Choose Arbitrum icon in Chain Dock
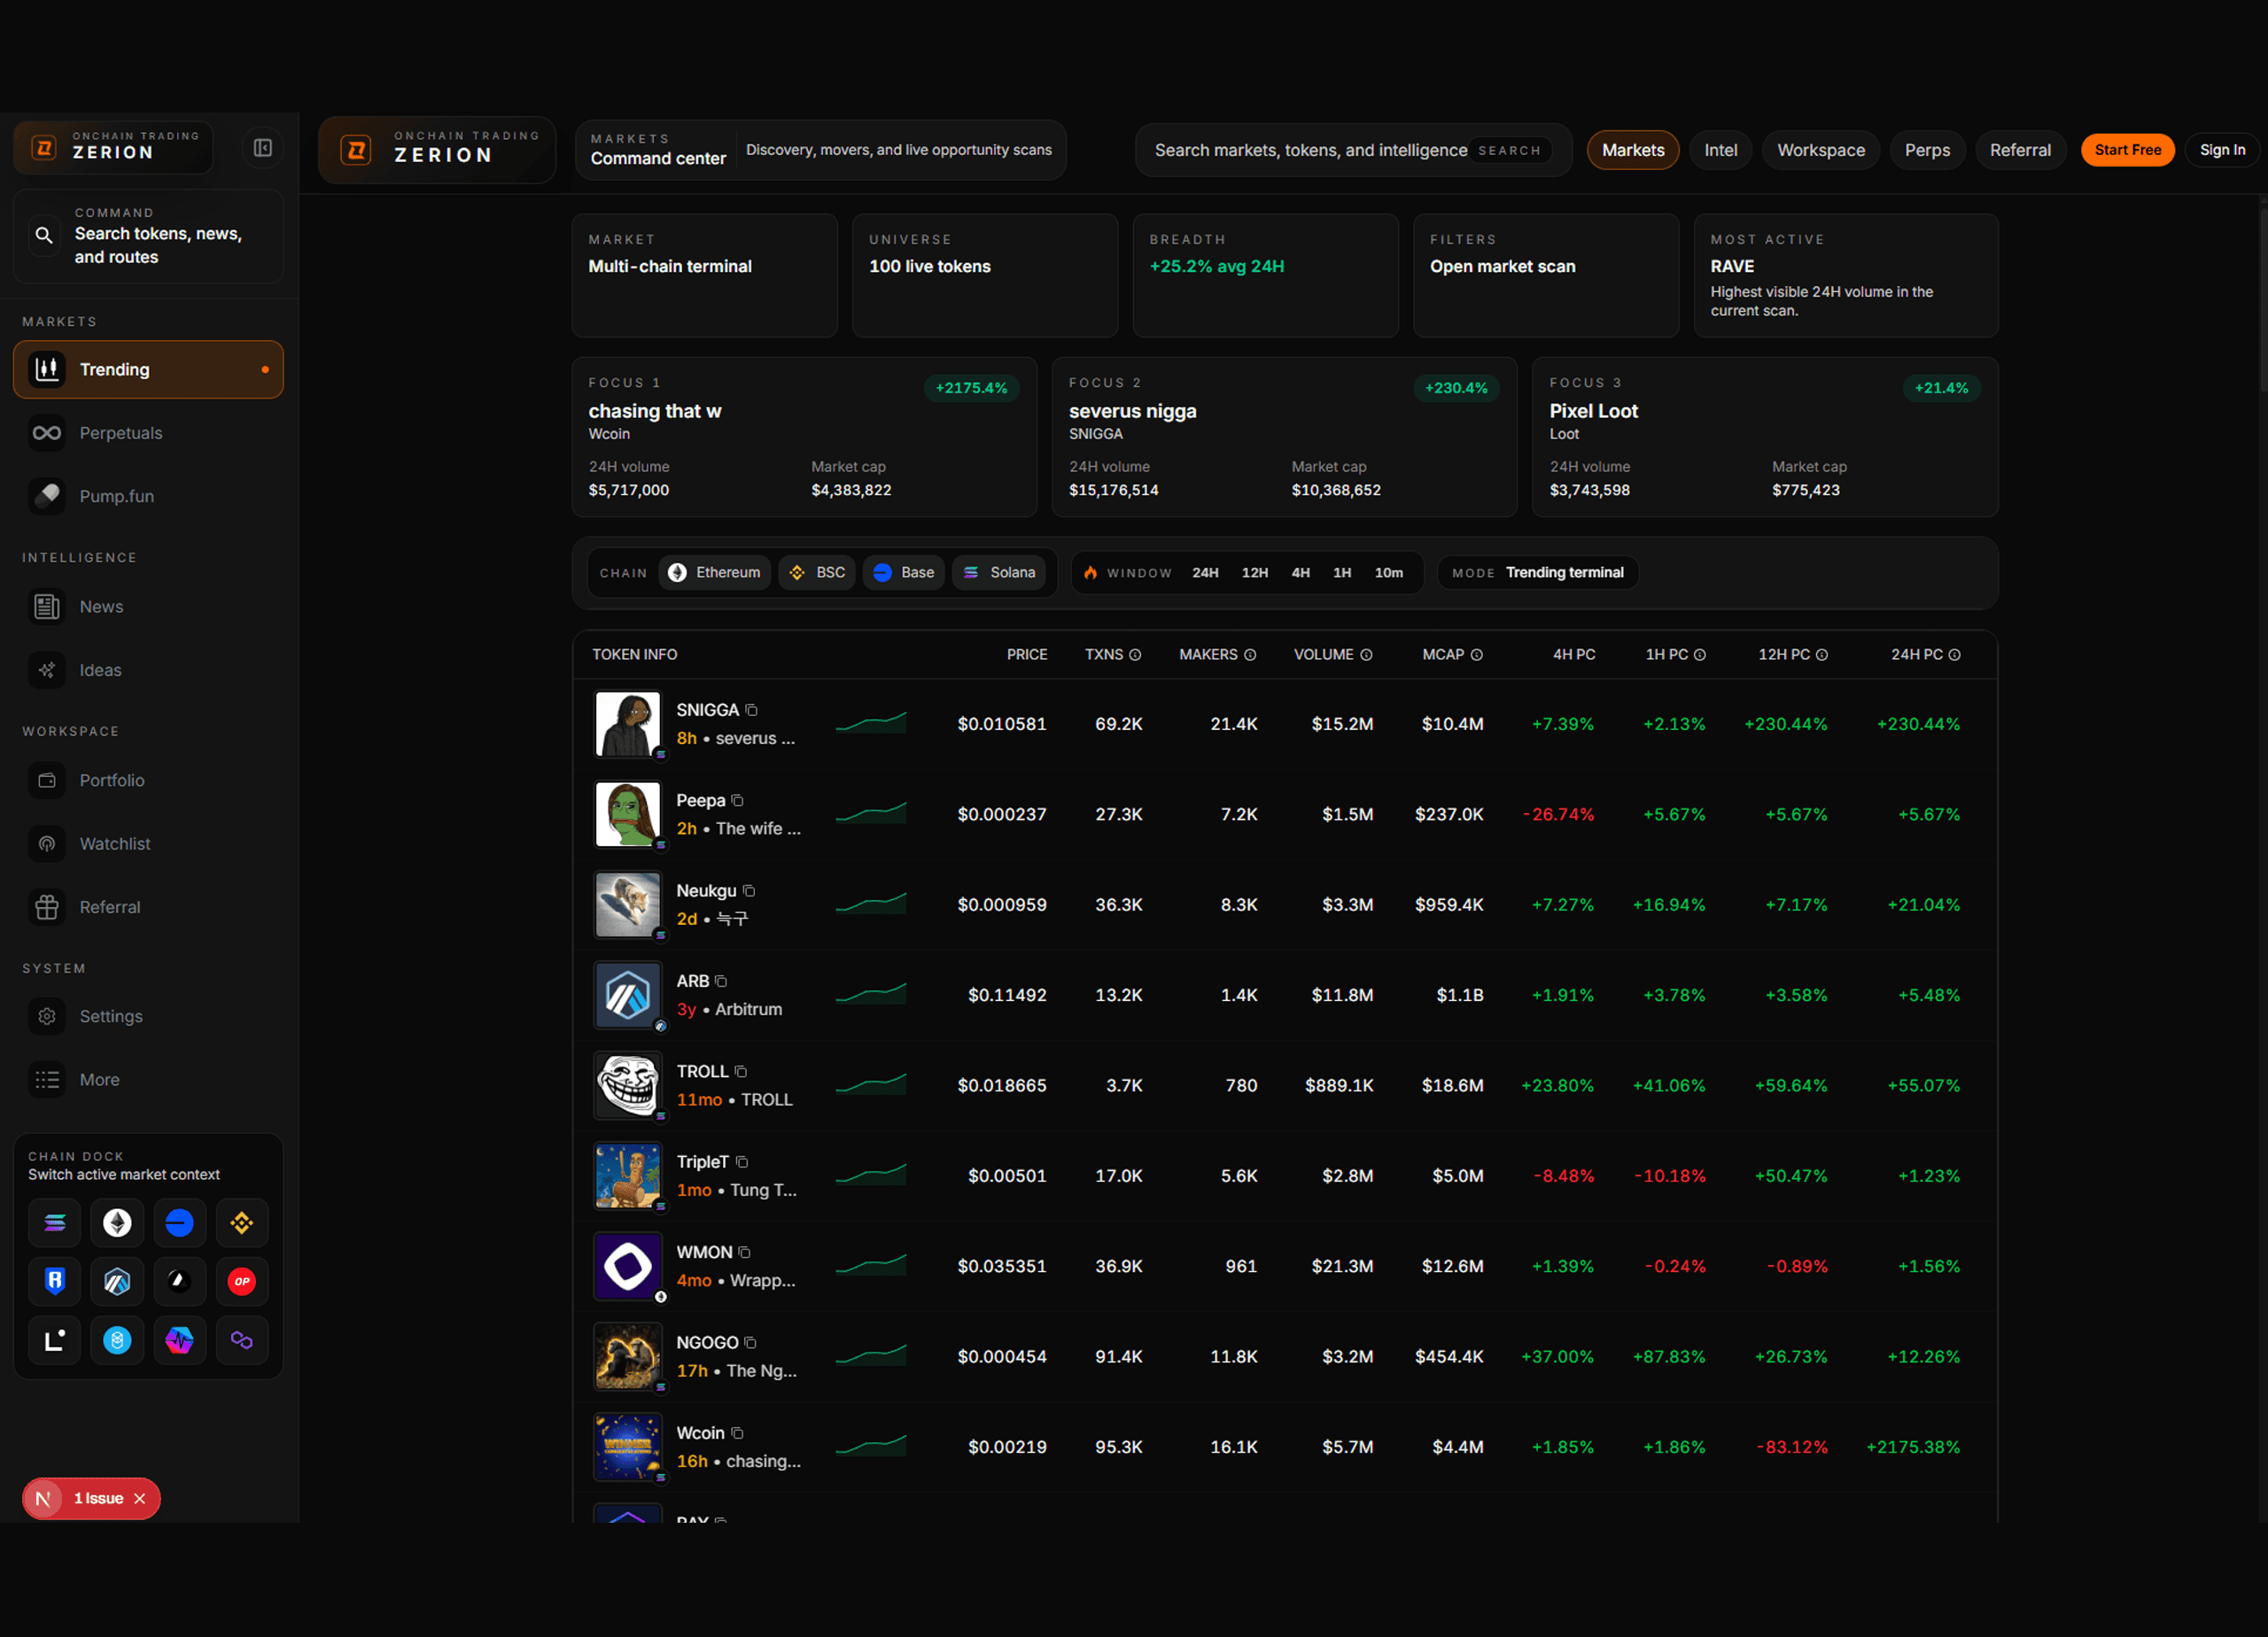Screen dimensions: 2268x1637 (x=117, y=1281)
